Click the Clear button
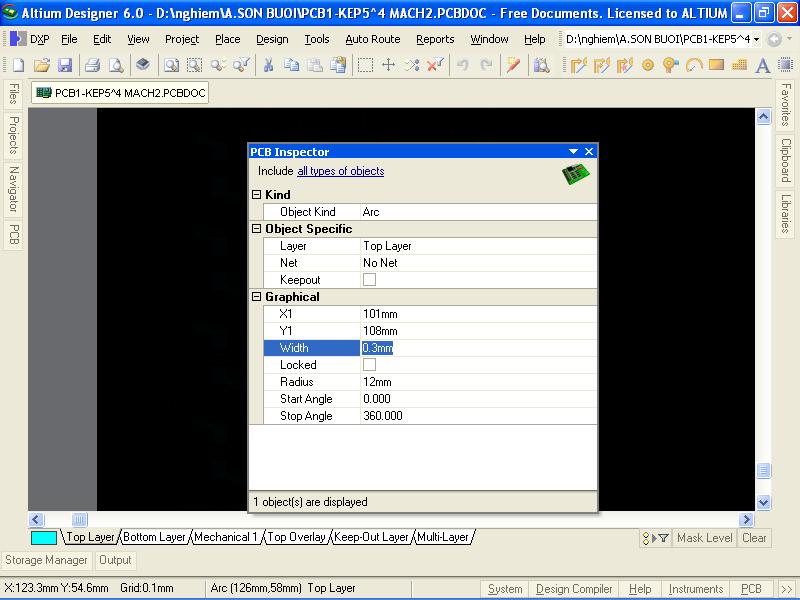The image size is (800, 600). click(754, 538)
